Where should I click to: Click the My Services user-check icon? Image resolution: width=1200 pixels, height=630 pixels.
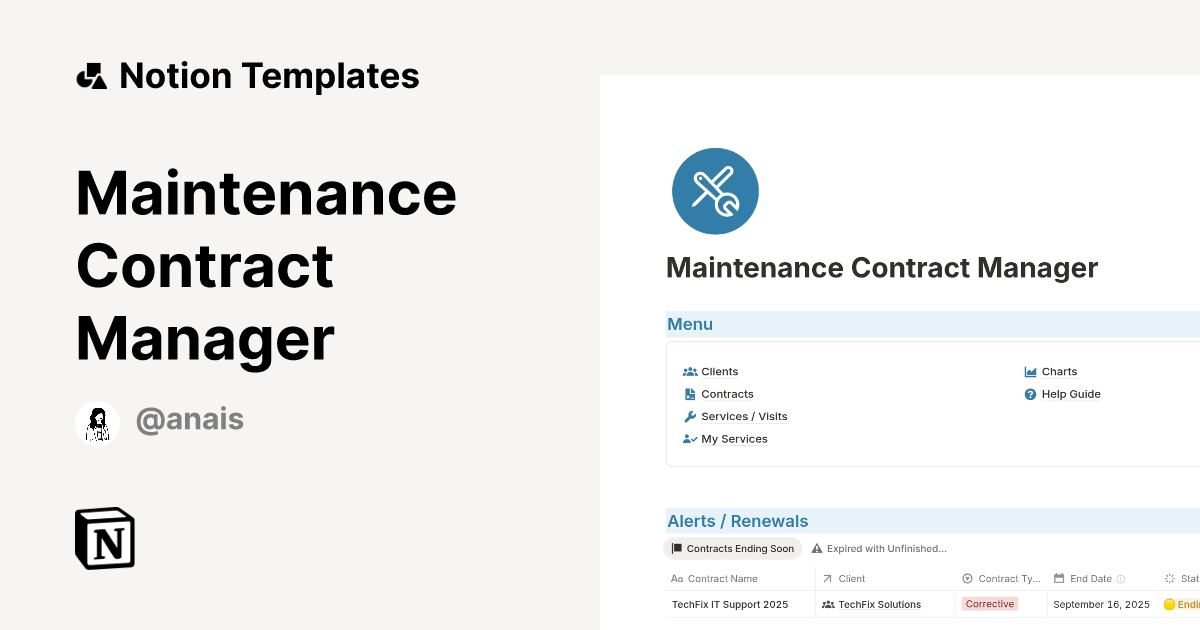click(x=690, y=438)
